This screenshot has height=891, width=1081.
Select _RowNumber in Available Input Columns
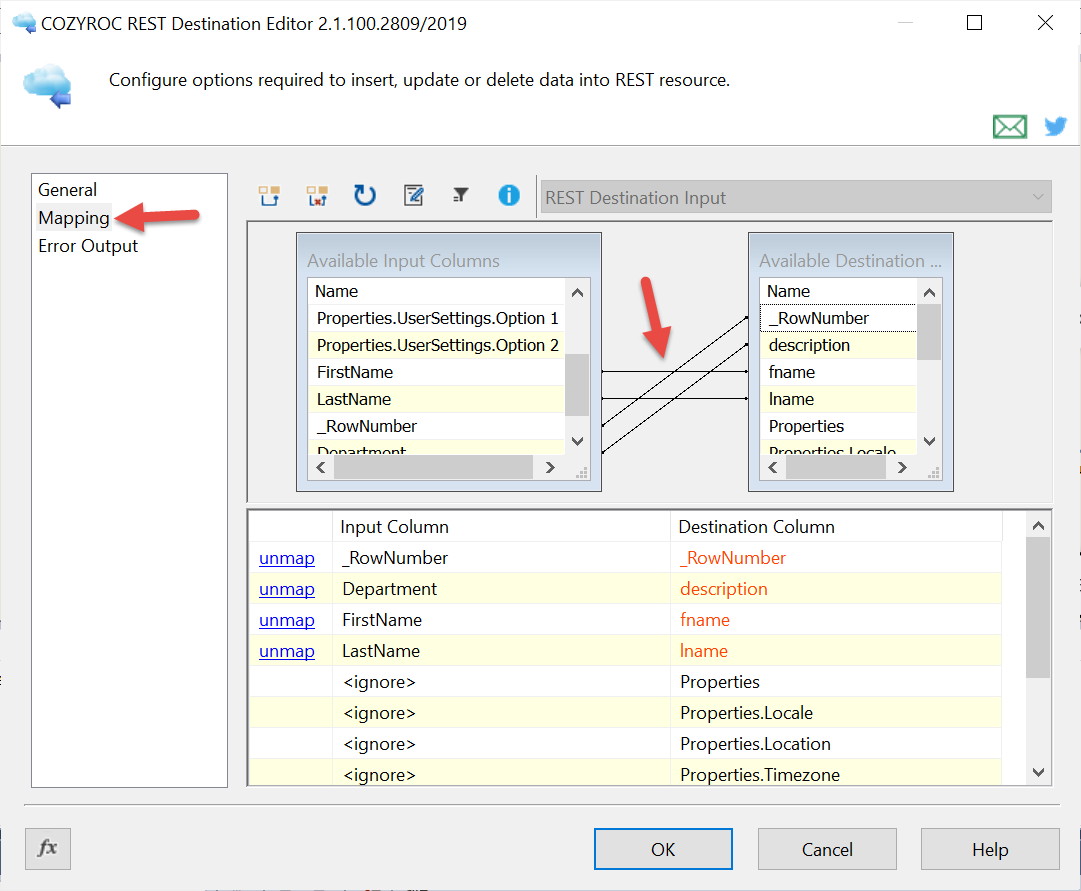tap(436, 426)
